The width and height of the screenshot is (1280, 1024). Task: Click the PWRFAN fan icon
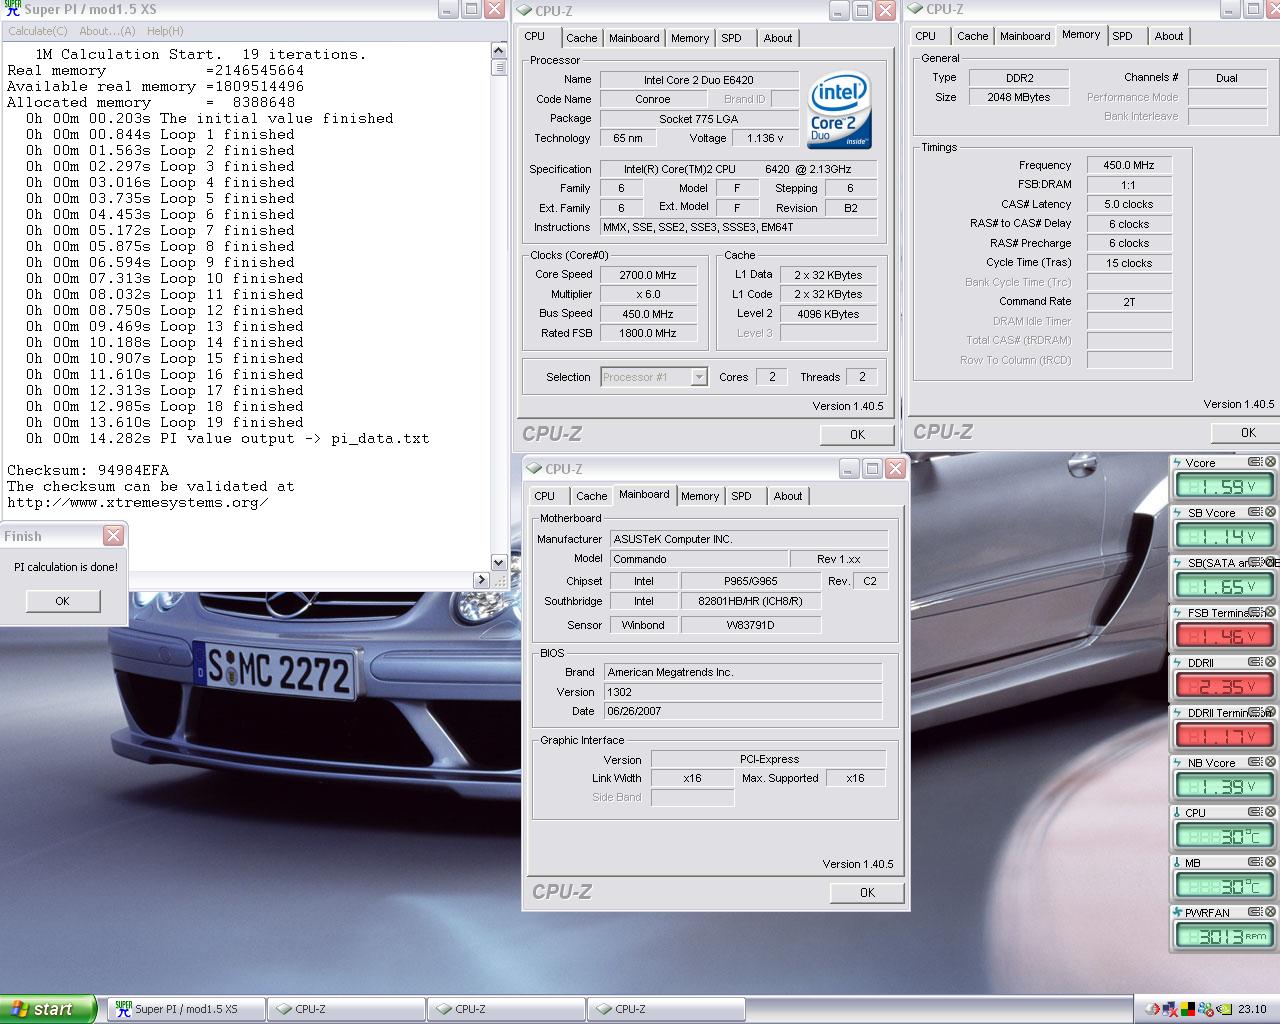pyautogui.click(x=1177, y=913)
